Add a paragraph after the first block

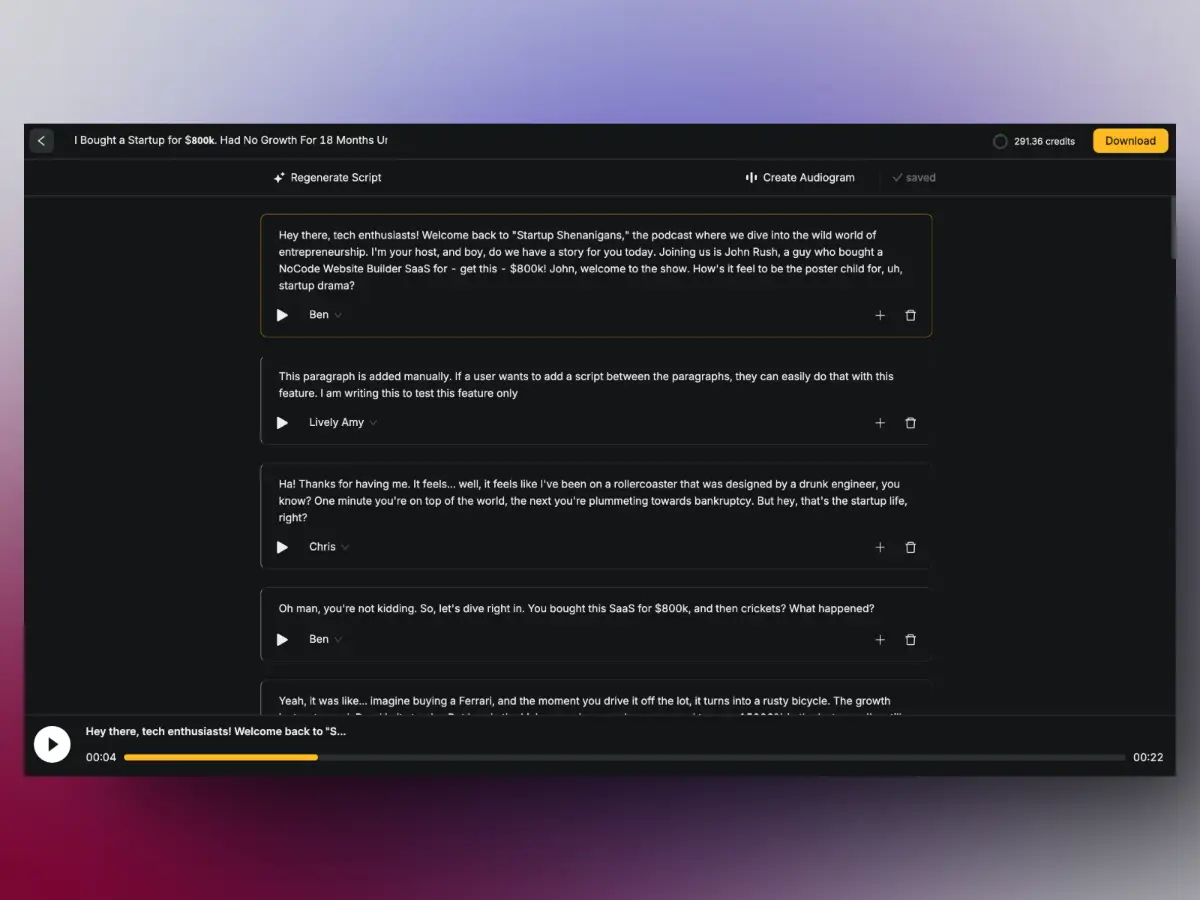[x=880, y=315]
